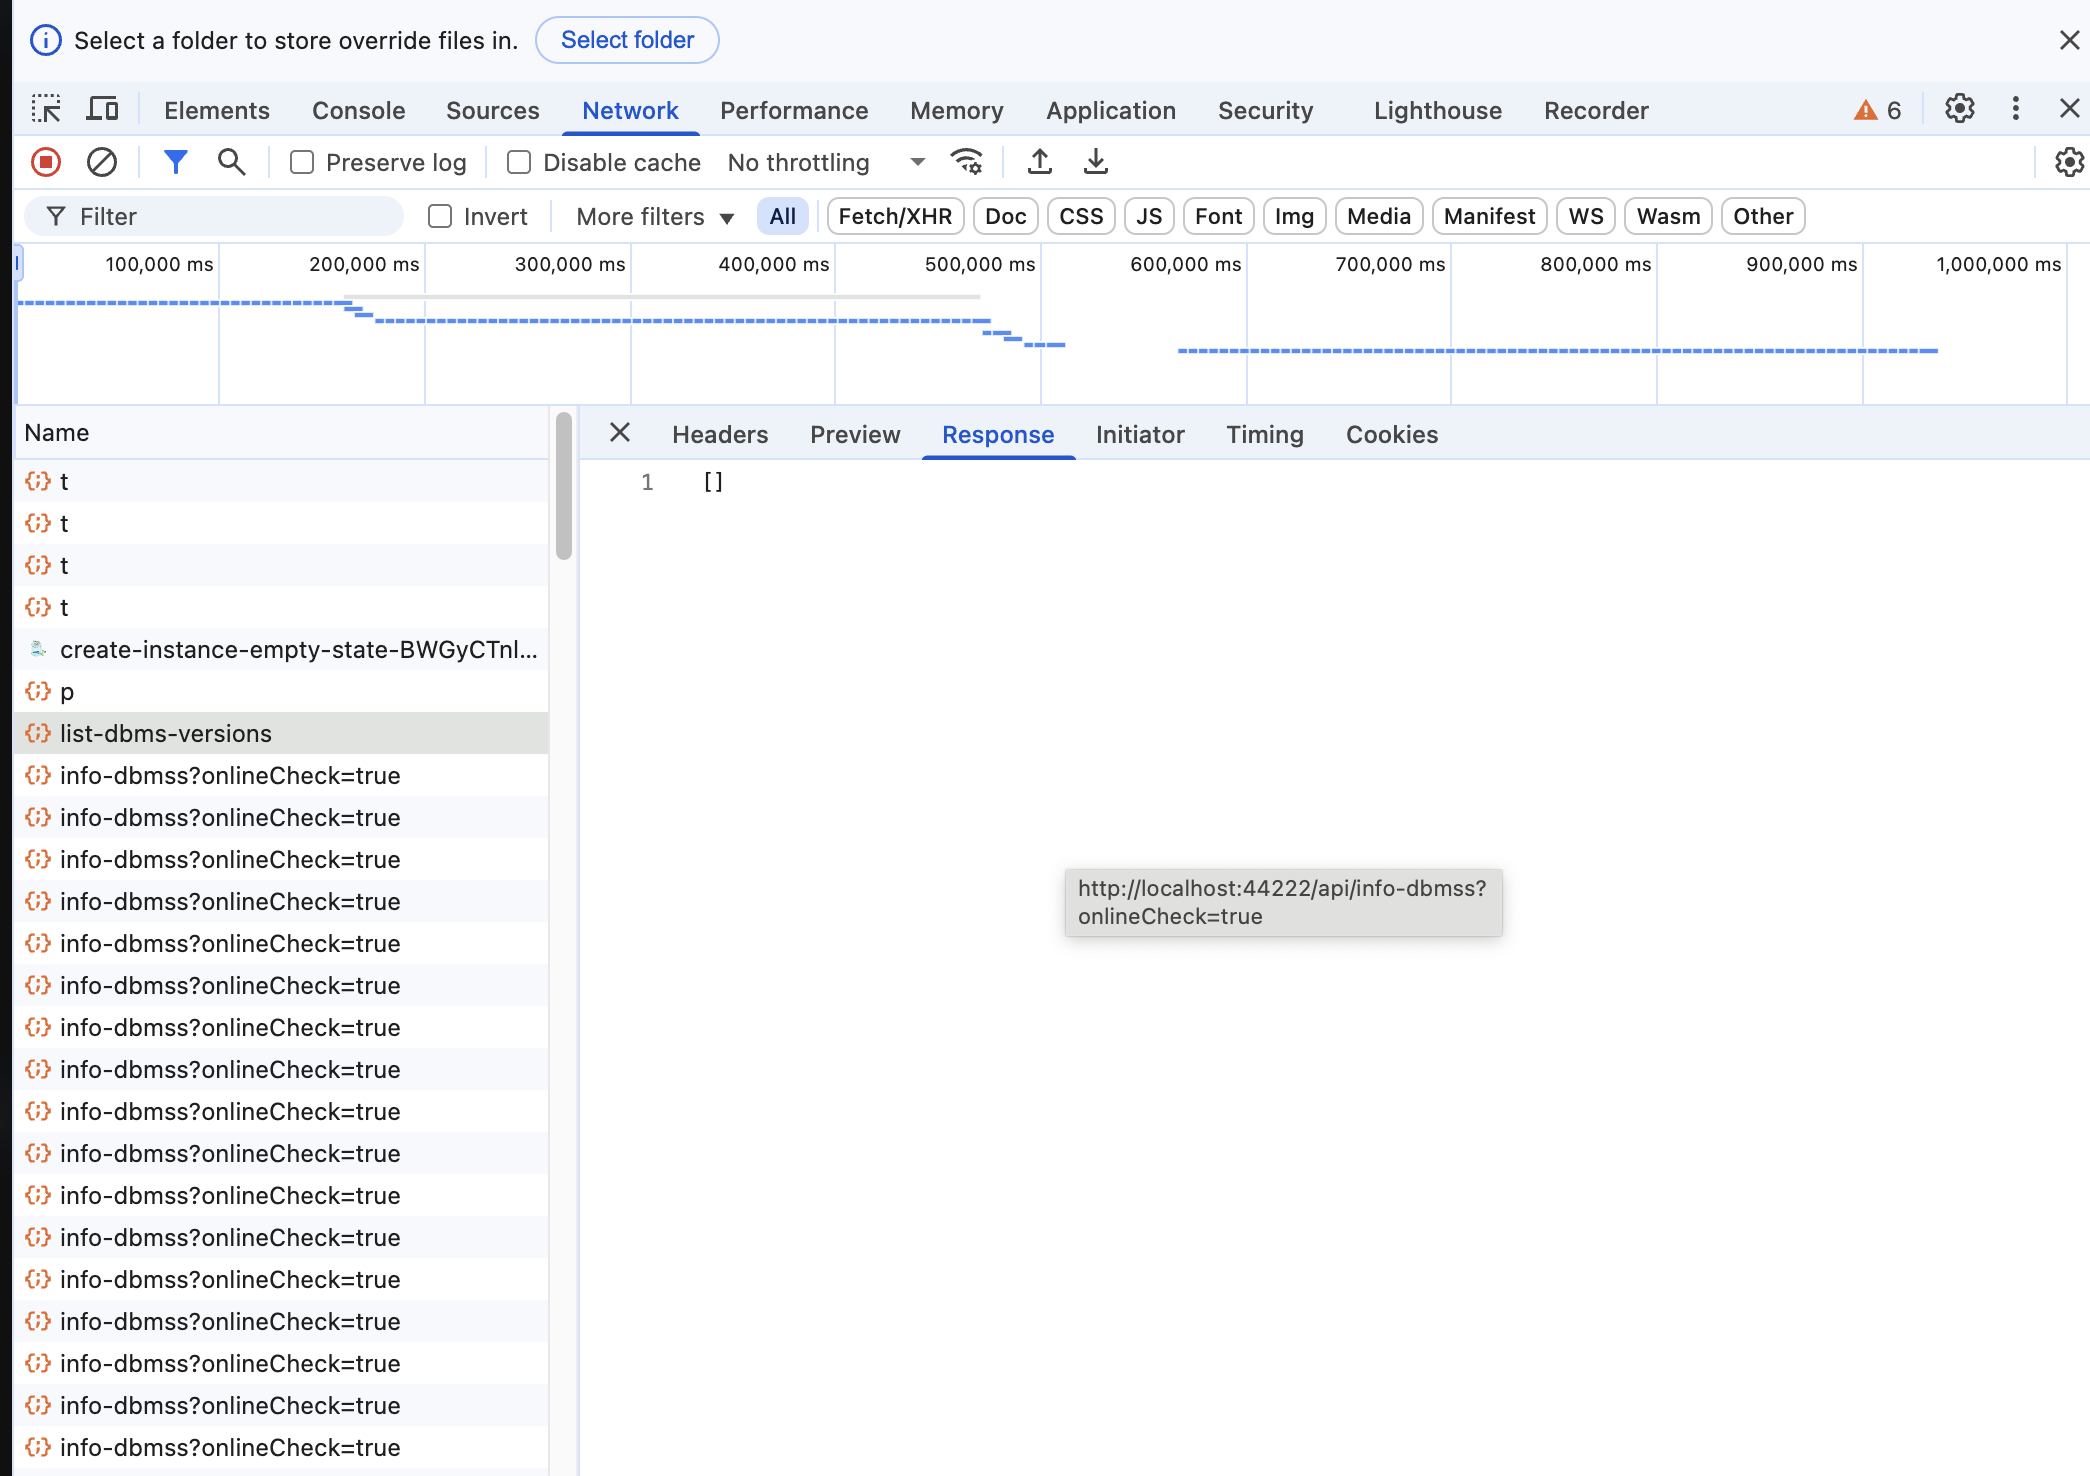Open the Console panel tab
Viewport: 2090px width, 1476px height.
pos(358,110)
